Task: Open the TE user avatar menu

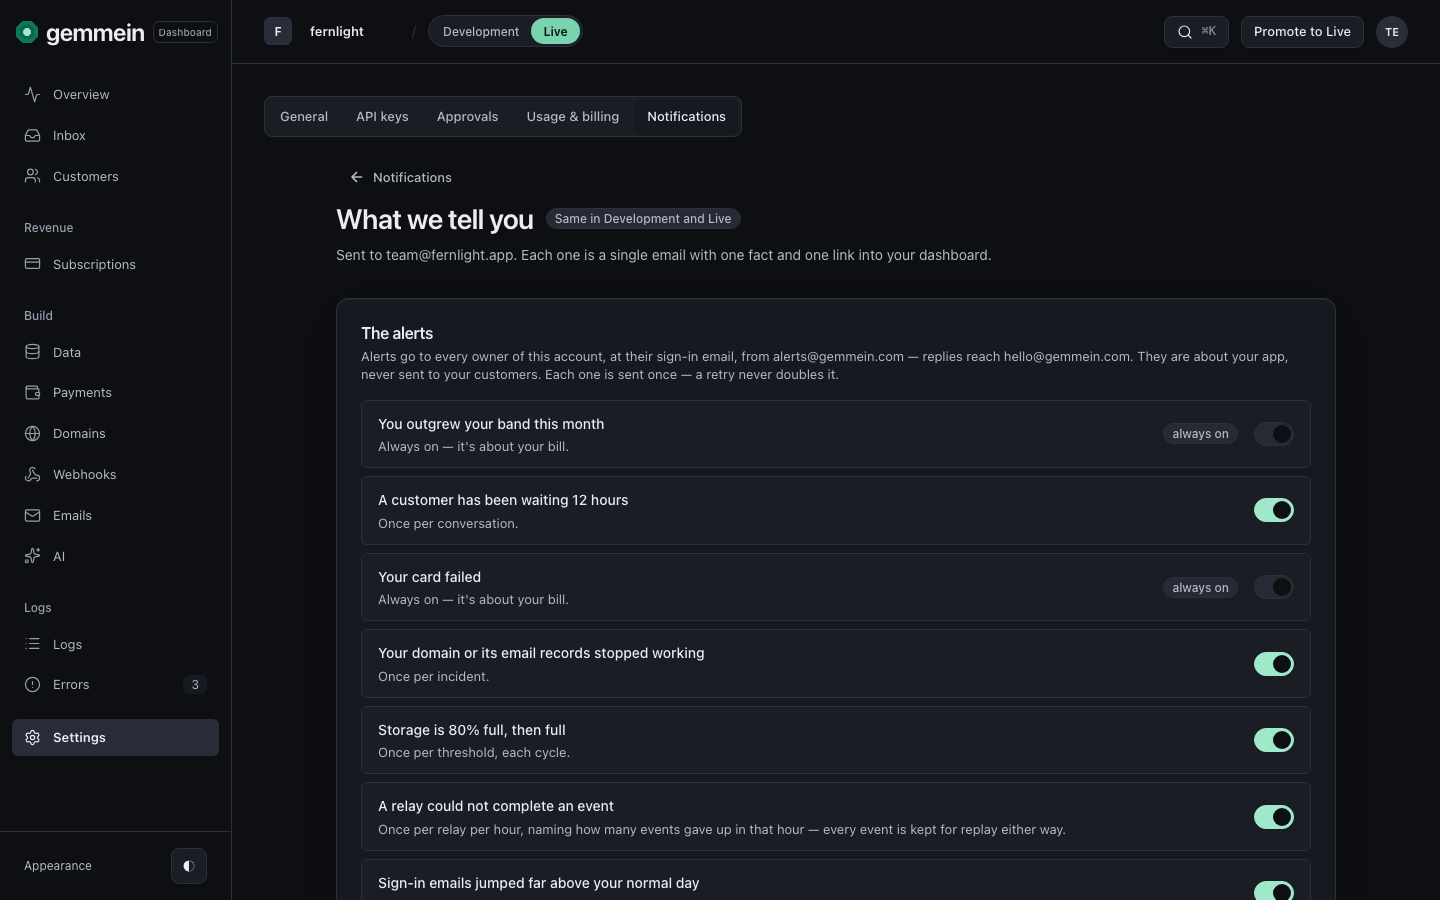Action: click(1392, 32)
